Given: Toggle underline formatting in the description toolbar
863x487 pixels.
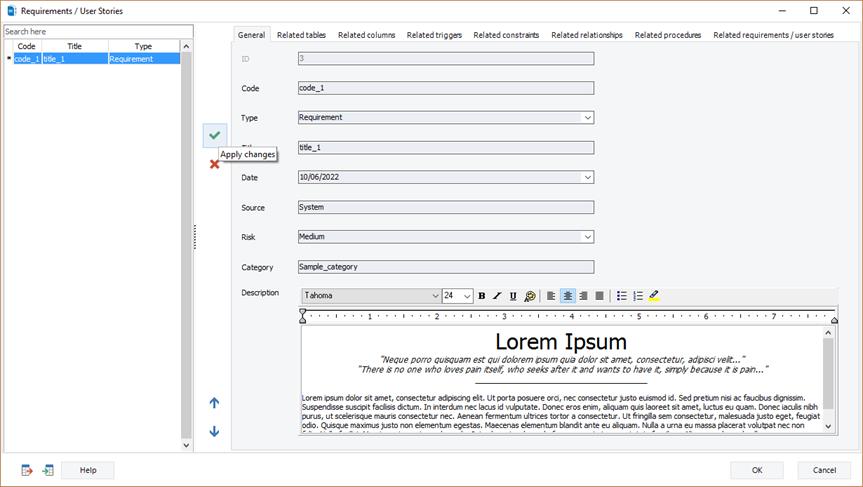Looking at the screenshot, I should point(513,296).
